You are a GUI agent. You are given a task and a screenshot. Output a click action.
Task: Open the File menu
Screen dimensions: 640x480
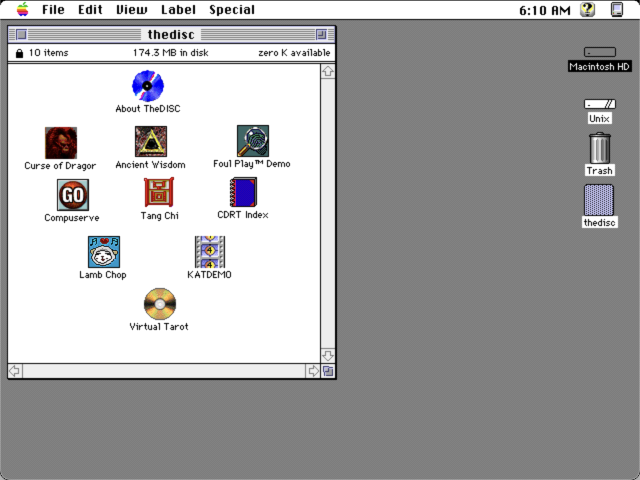point(53,9)
